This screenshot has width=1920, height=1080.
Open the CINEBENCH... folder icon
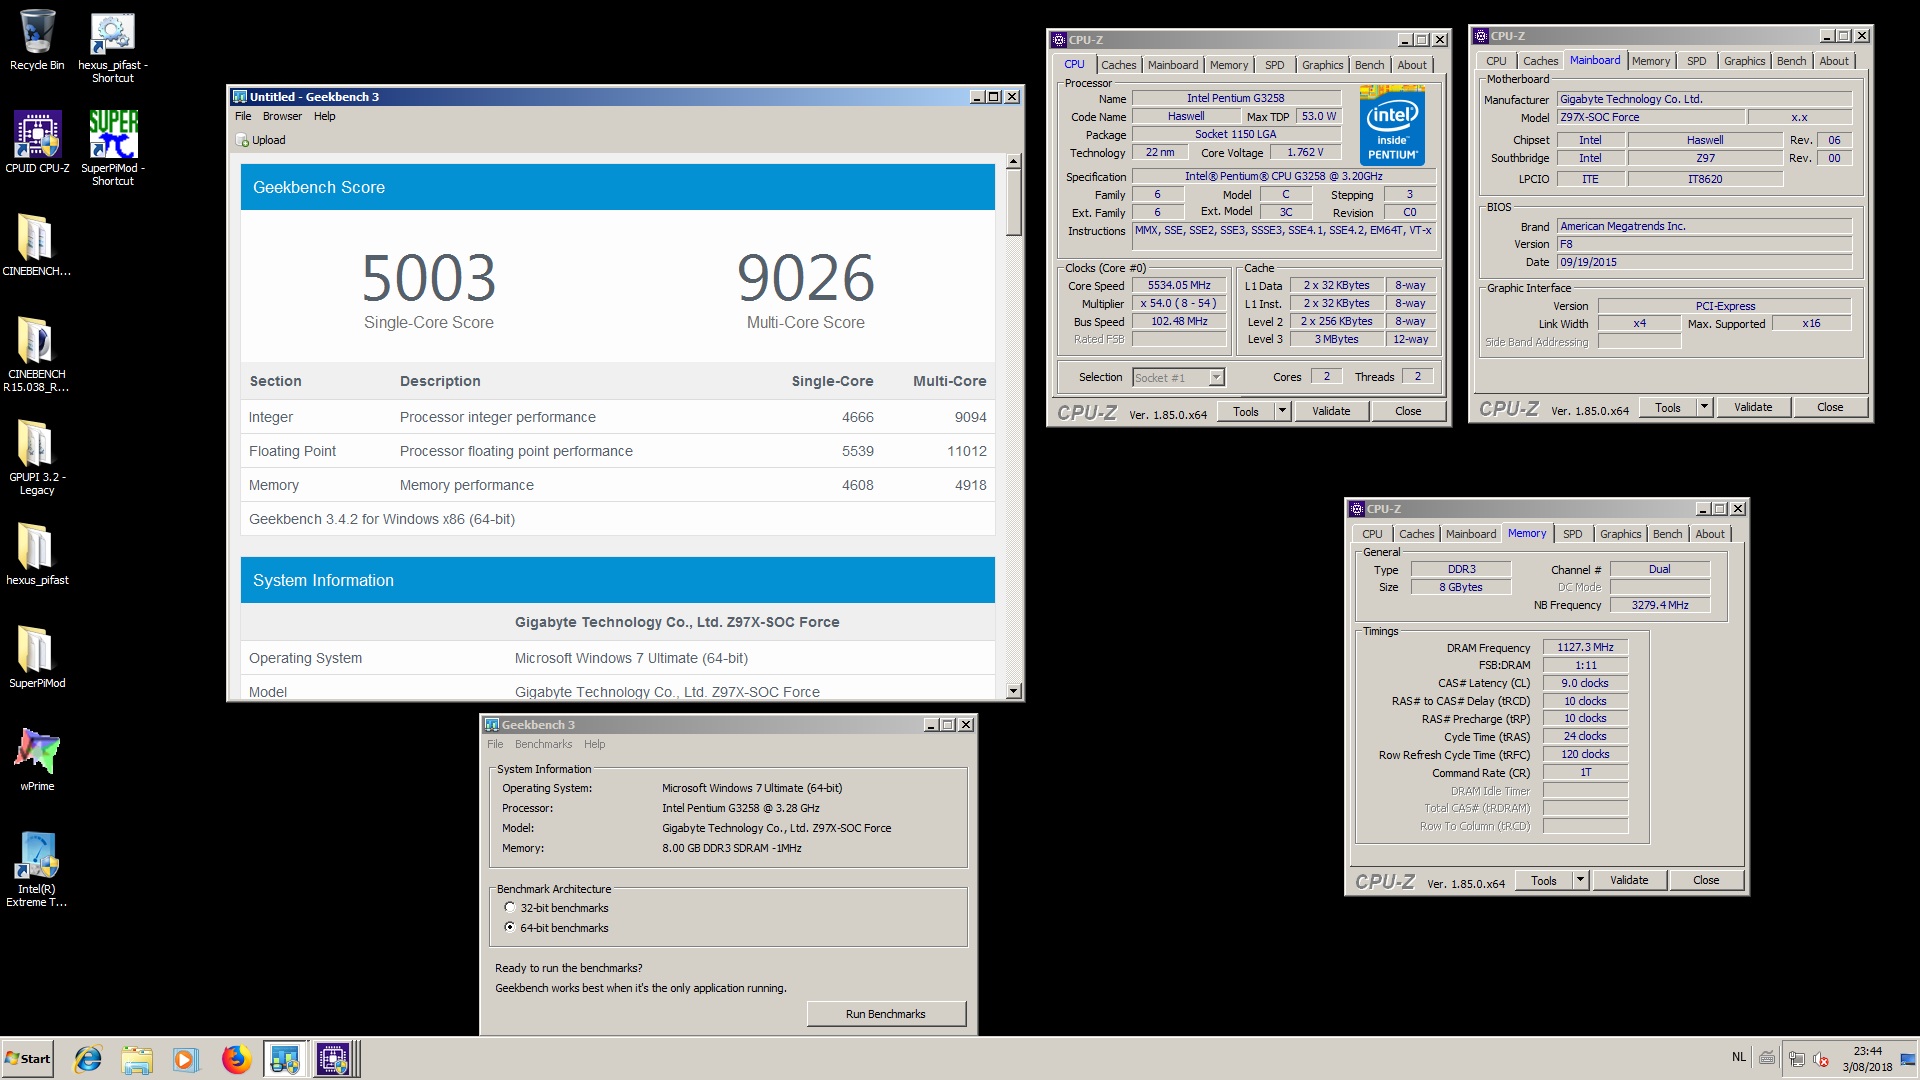click(x=37, y=245)
